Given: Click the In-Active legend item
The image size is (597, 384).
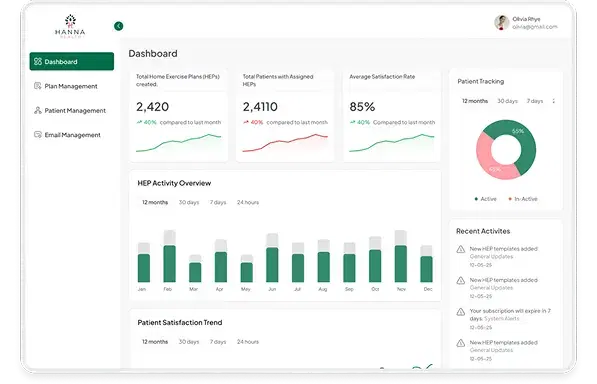Looking at the screenshot, I should pos(523,199).
